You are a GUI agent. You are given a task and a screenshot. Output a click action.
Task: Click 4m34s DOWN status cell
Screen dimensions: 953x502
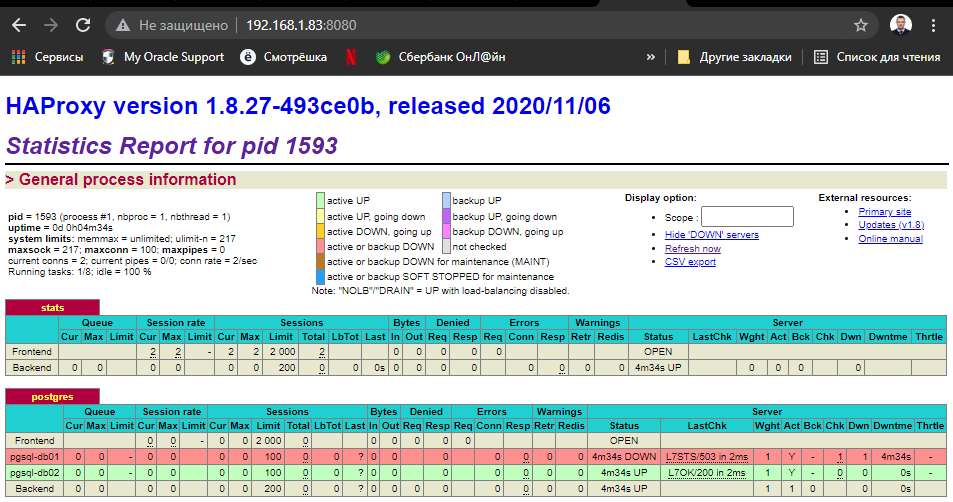click(x=624, y=457)
